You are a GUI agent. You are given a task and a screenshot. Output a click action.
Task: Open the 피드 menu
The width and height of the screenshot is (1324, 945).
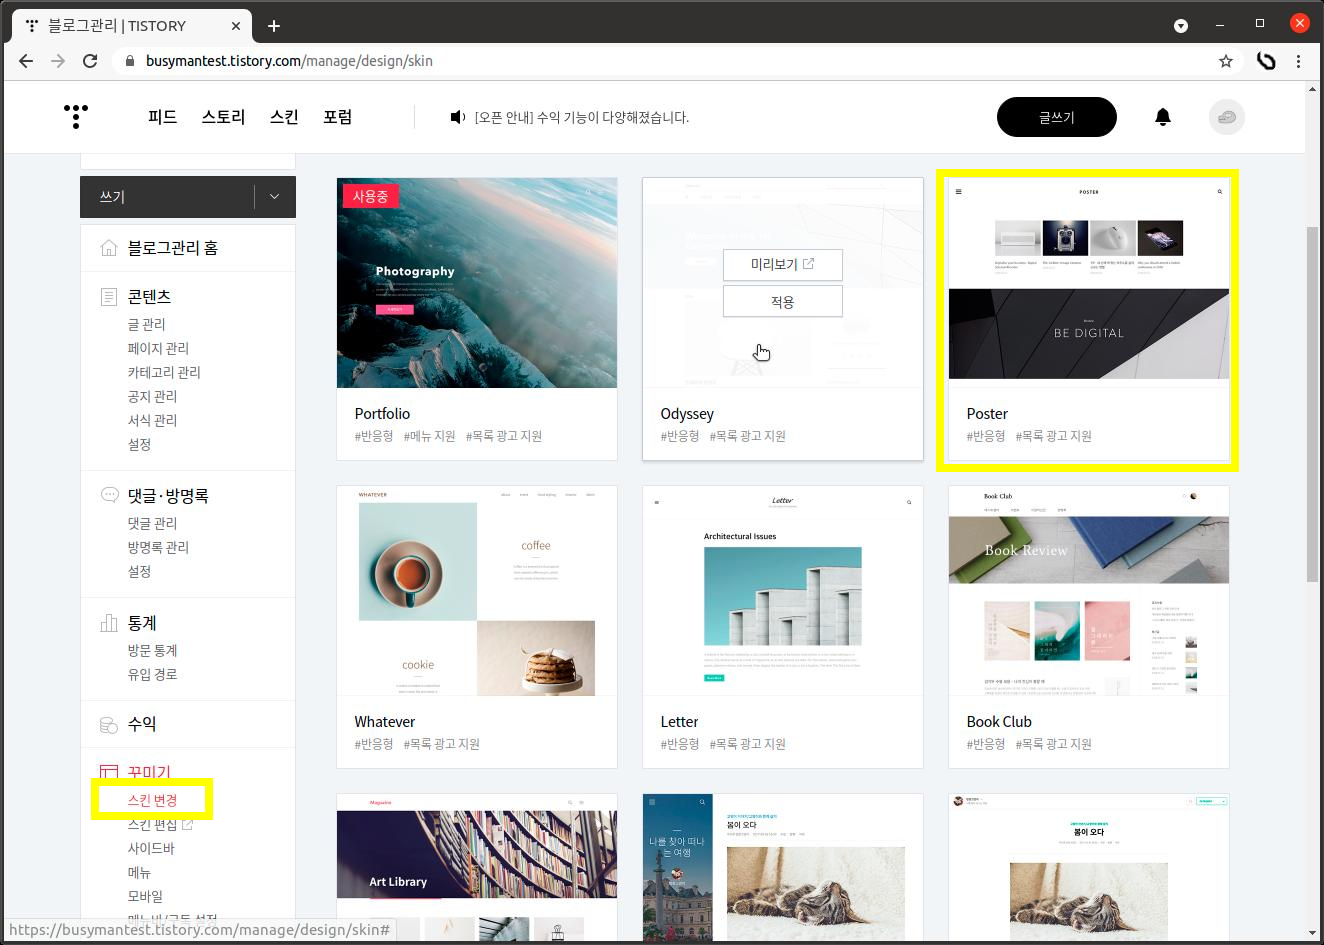[x=162, y=117]
